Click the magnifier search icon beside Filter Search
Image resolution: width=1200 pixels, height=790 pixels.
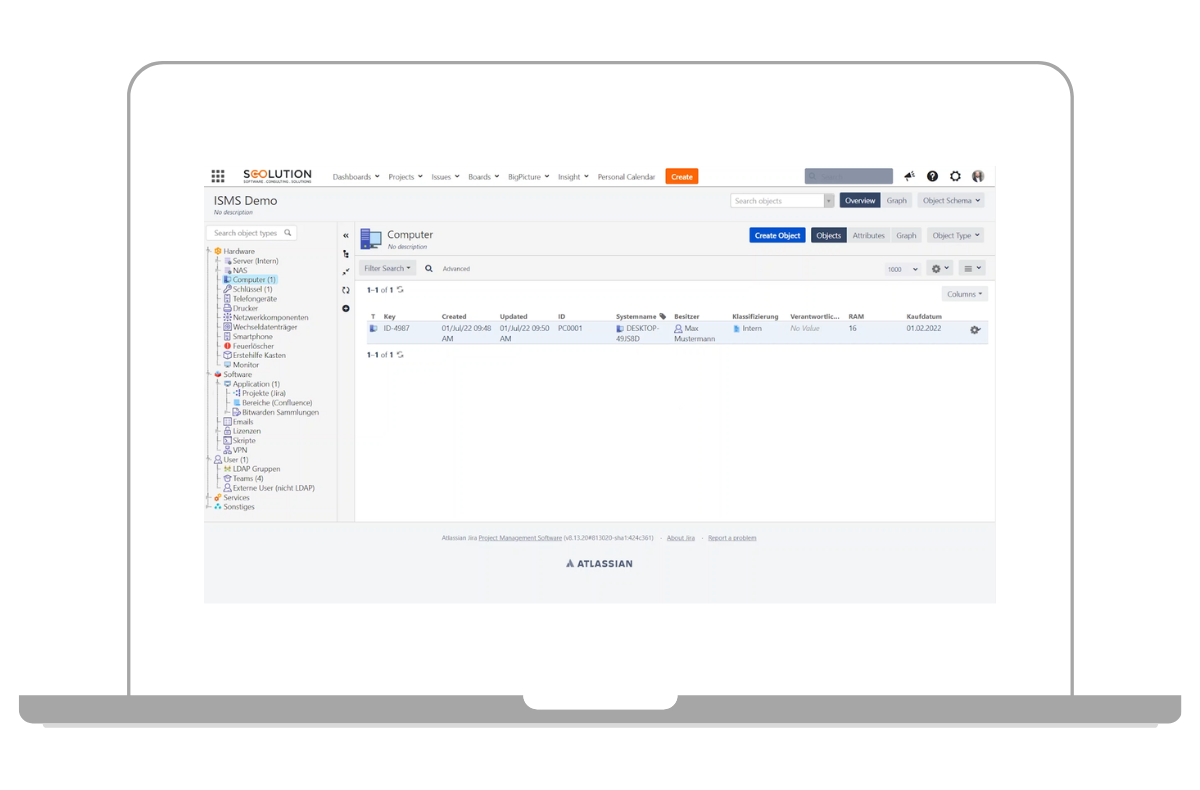pos(429,268)
